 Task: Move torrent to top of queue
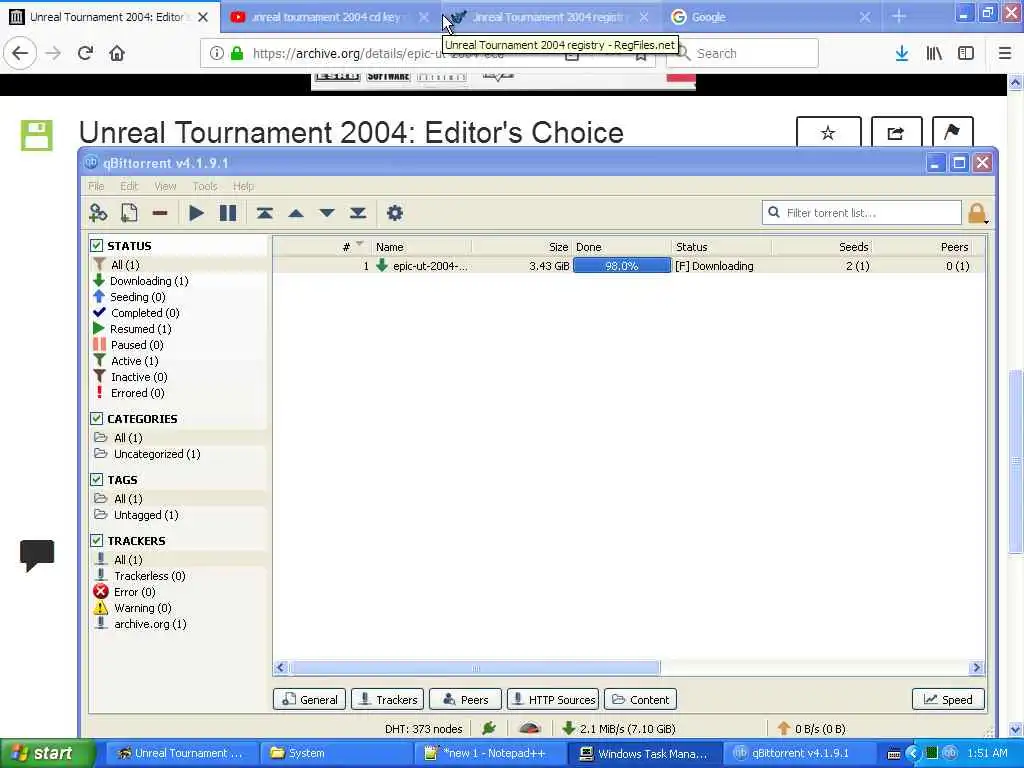[264, 213]
